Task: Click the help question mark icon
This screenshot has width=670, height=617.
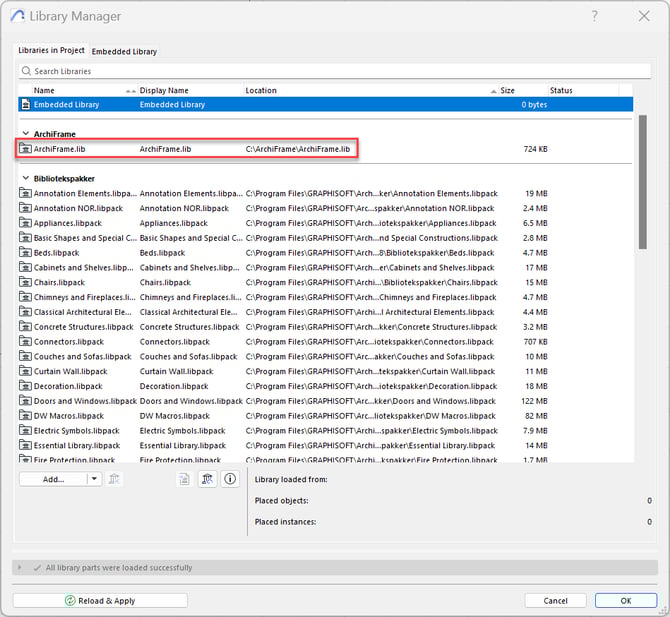Action: coord(595,16)
